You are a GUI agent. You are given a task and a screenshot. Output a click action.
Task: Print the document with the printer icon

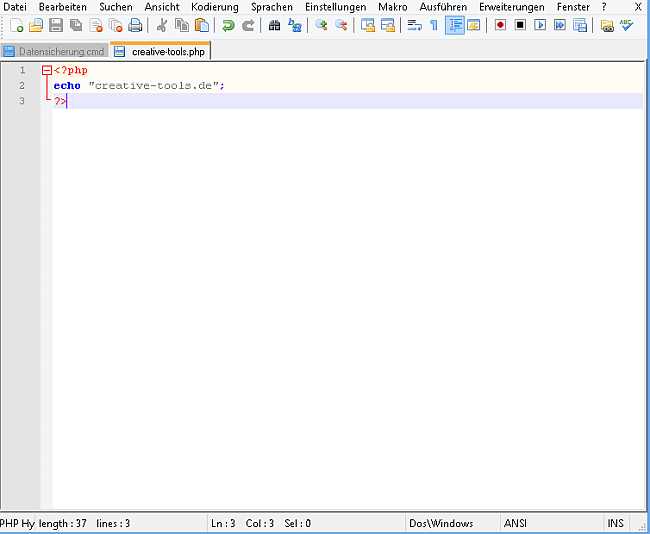(135, 25)
